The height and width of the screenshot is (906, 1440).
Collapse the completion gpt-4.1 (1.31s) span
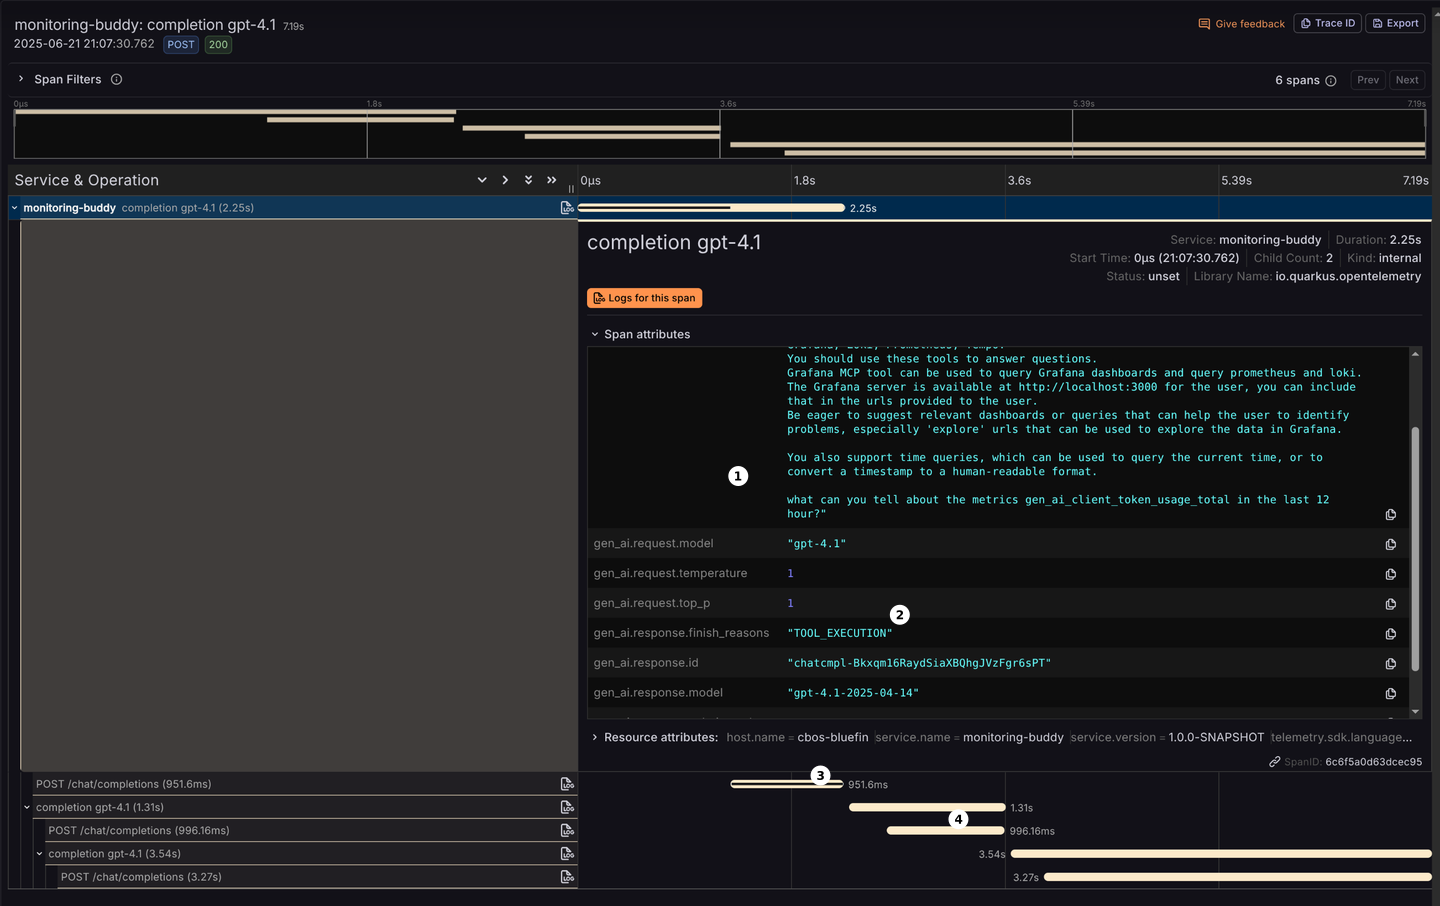point(27,807)
